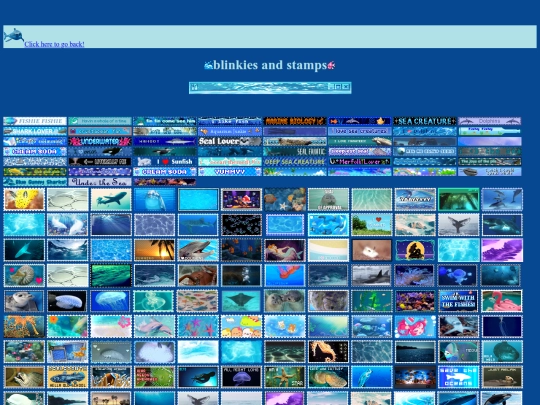Click the brown octopus stamp
540x405 pixels.
click(x=198, y=276)
